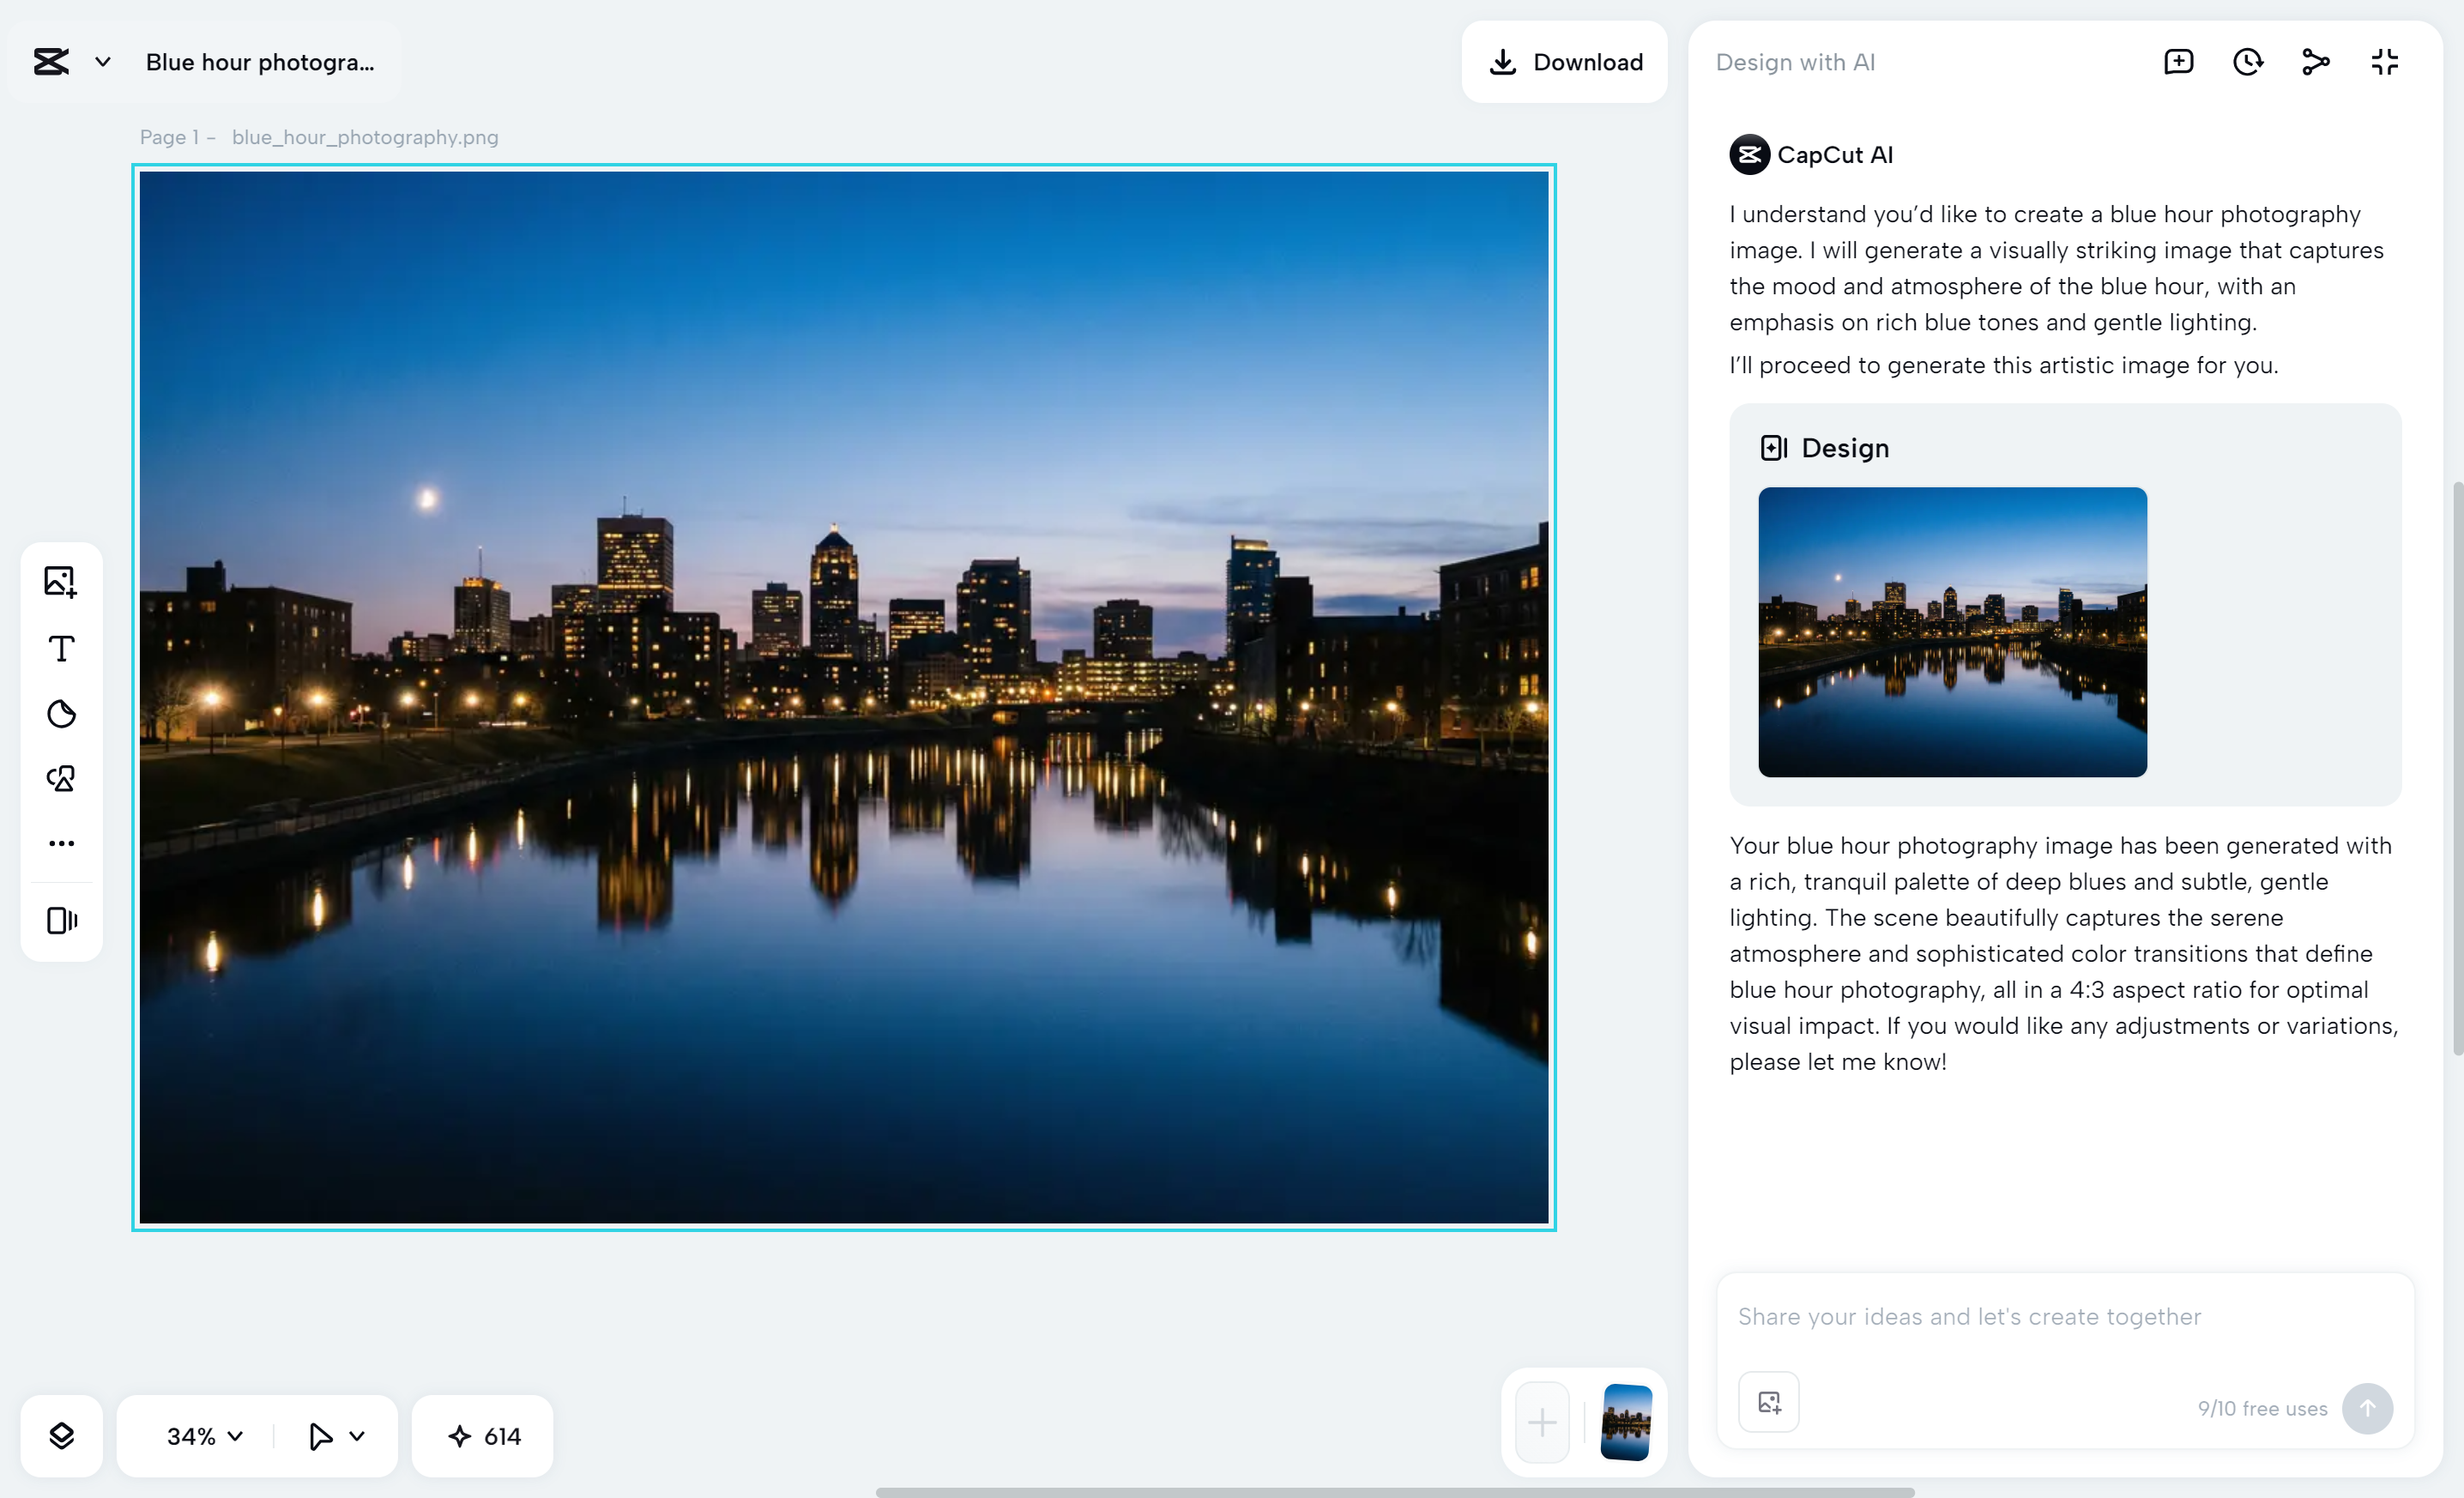Screen dimensions: 2464x1498
Task: Open the Layers panel icon
Action: (x=61, y=1435)
